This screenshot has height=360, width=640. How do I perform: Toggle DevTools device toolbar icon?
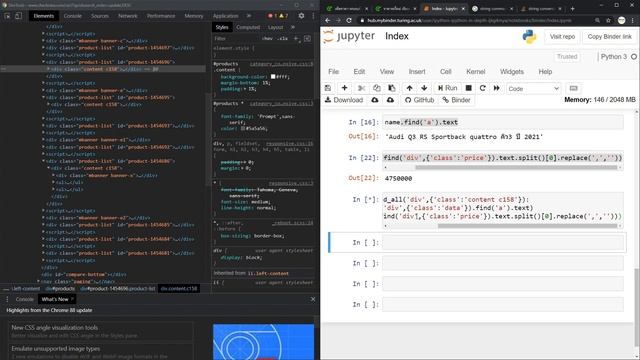18,16
